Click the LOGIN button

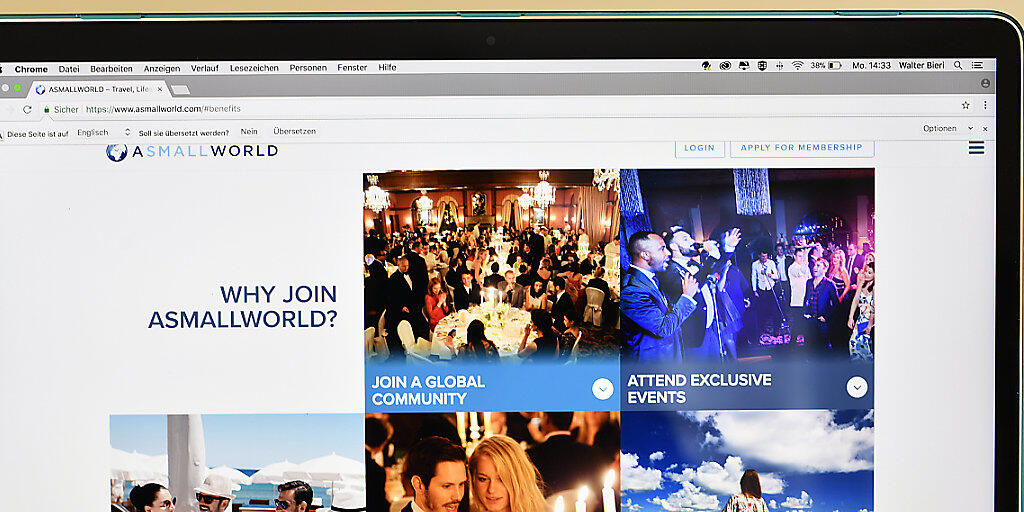[699, 148]
